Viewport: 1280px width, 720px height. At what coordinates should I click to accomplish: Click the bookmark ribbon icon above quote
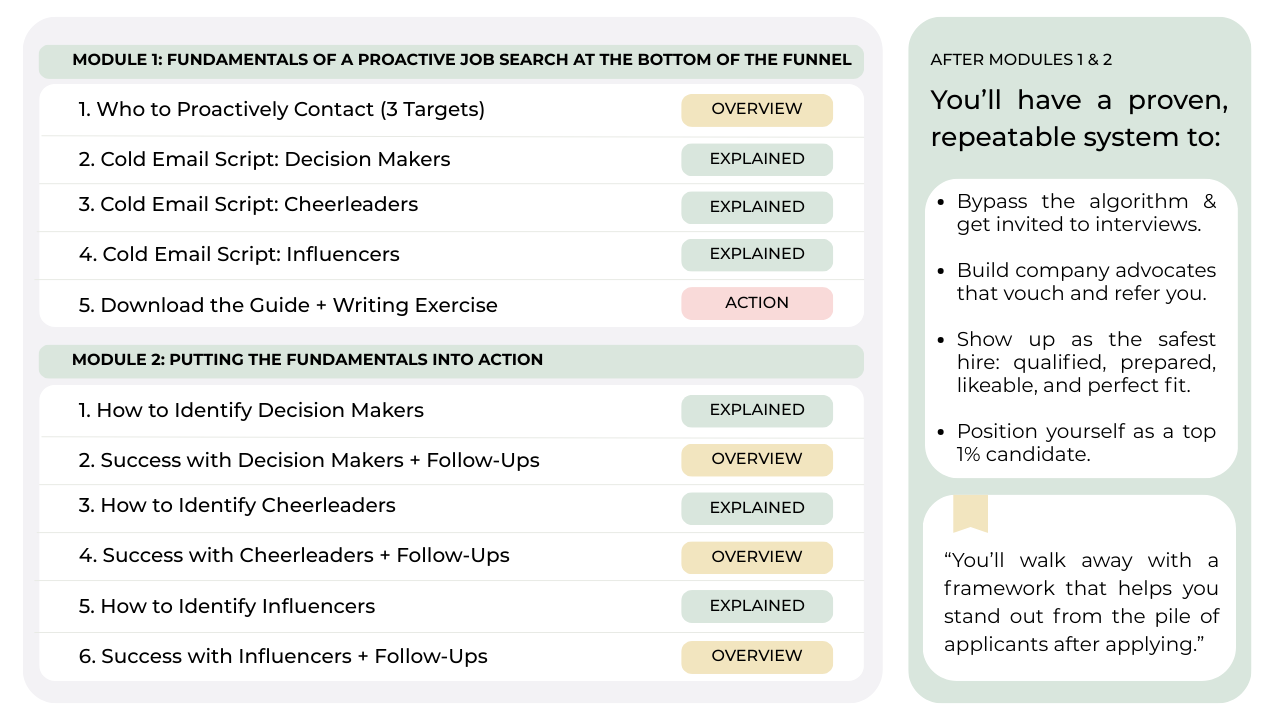pyautogui.click(x=970, y=513)
